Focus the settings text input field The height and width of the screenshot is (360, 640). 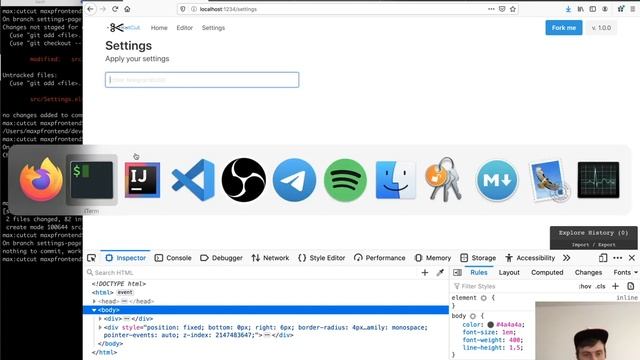[202, 80]
